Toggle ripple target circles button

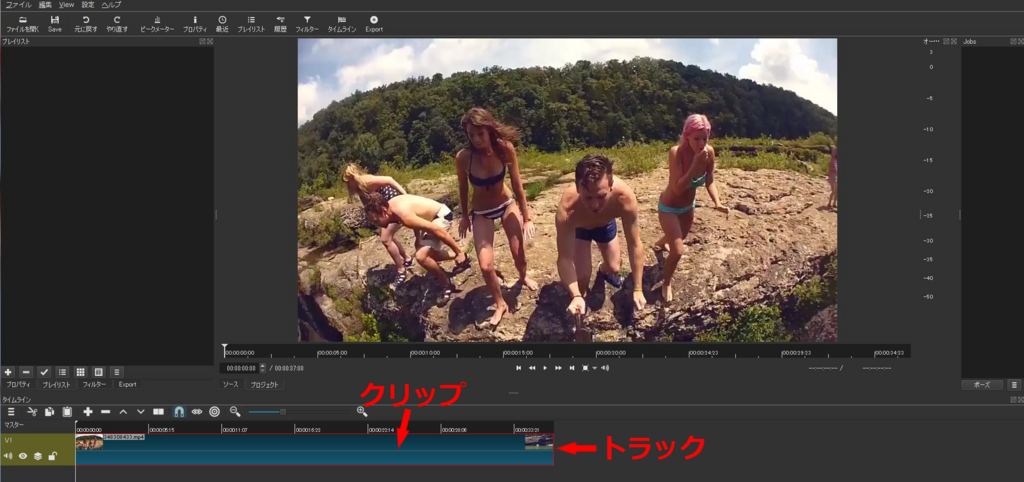click(214, 411)
